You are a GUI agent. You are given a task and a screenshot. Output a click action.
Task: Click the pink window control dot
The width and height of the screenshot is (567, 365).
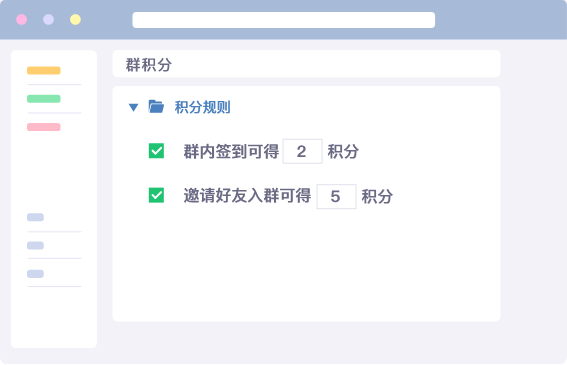[x=22, y=20]
